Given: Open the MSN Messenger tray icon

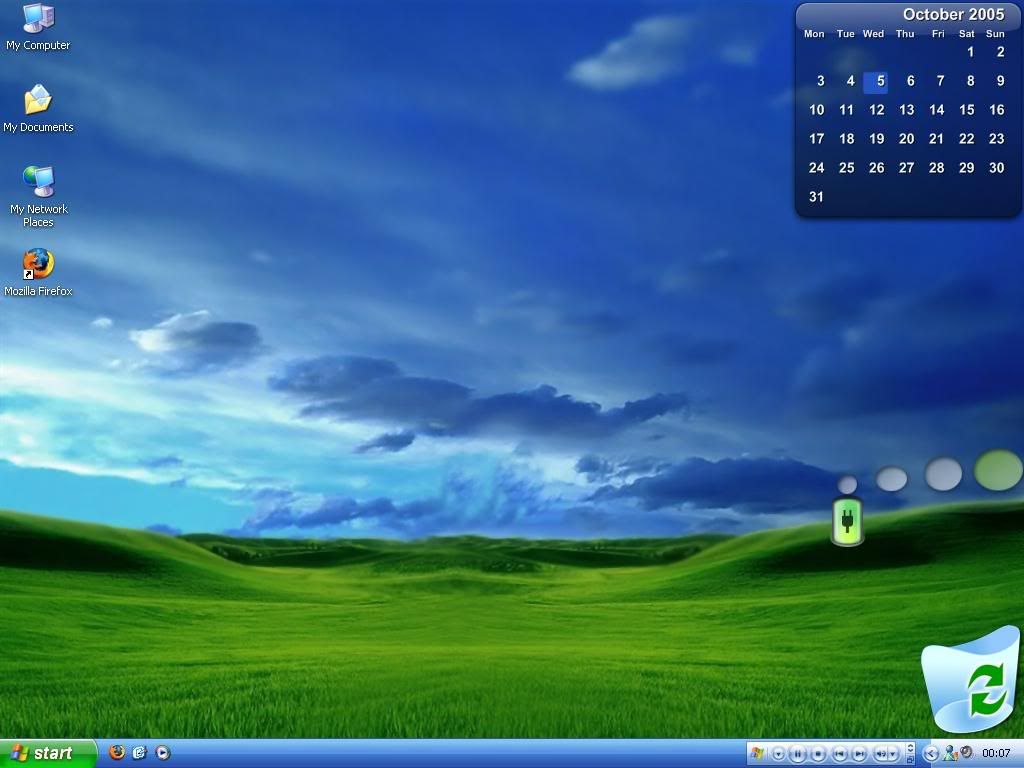Looking at the screenshot, I should (x=950, y=753).
